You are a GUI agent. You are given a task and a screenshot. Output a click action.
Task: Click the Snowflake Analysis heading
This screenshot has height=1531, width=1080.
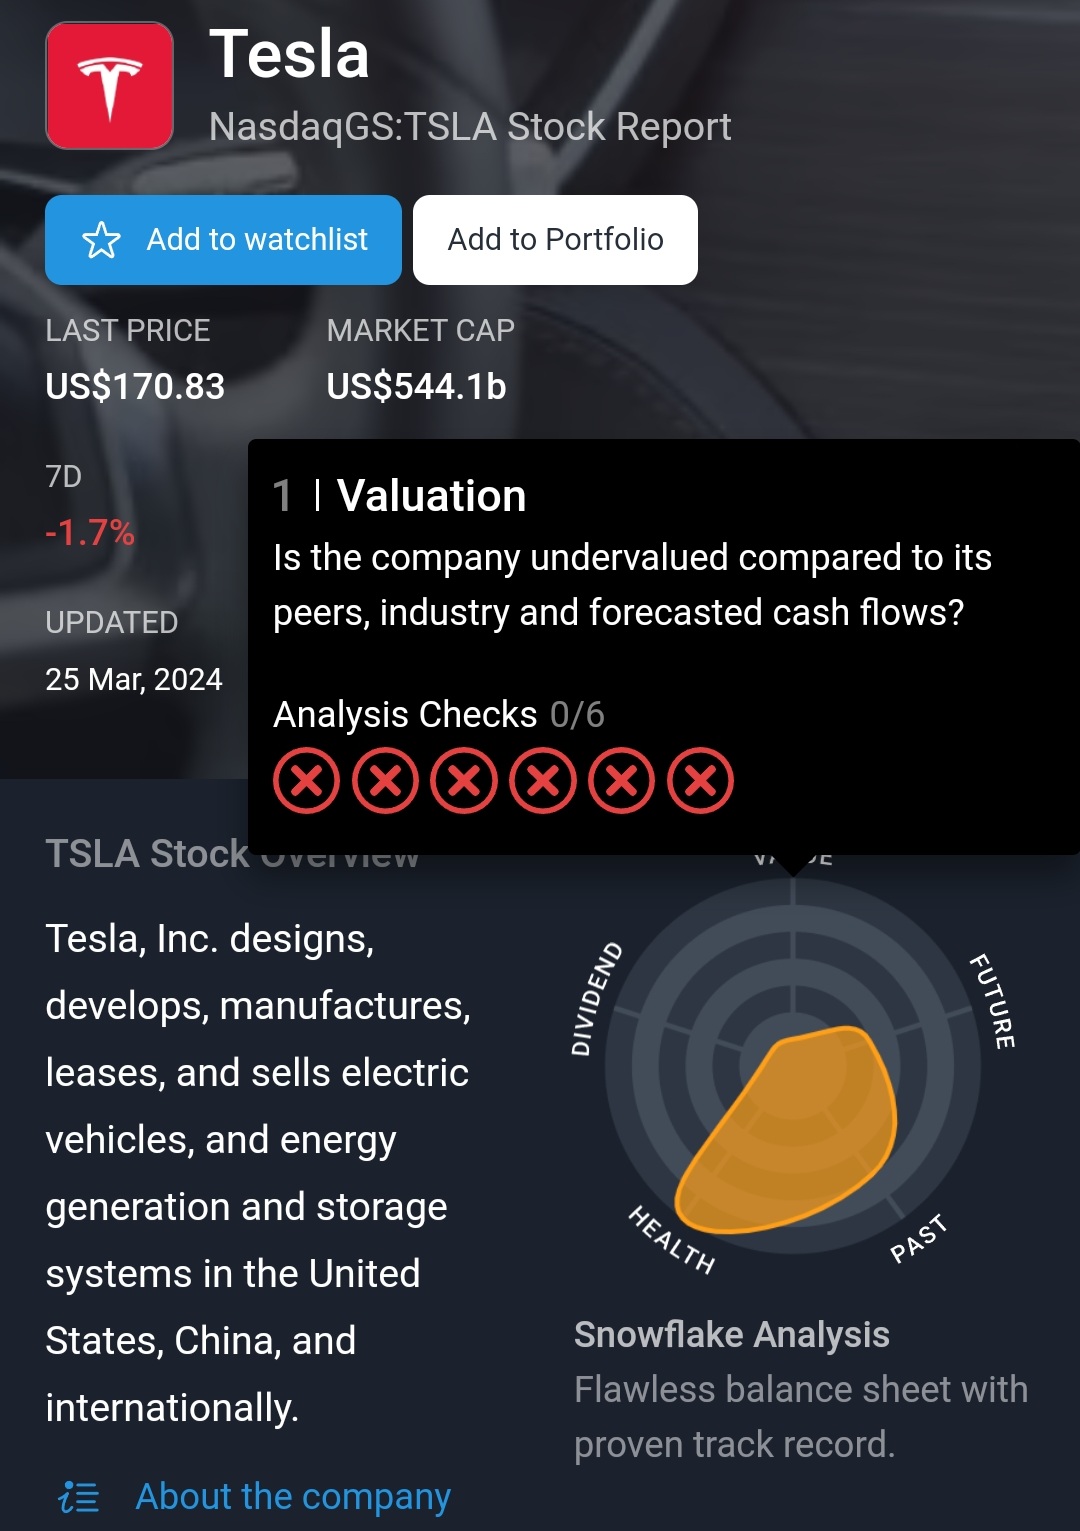pyautogui.click(x=731, y=1335)
